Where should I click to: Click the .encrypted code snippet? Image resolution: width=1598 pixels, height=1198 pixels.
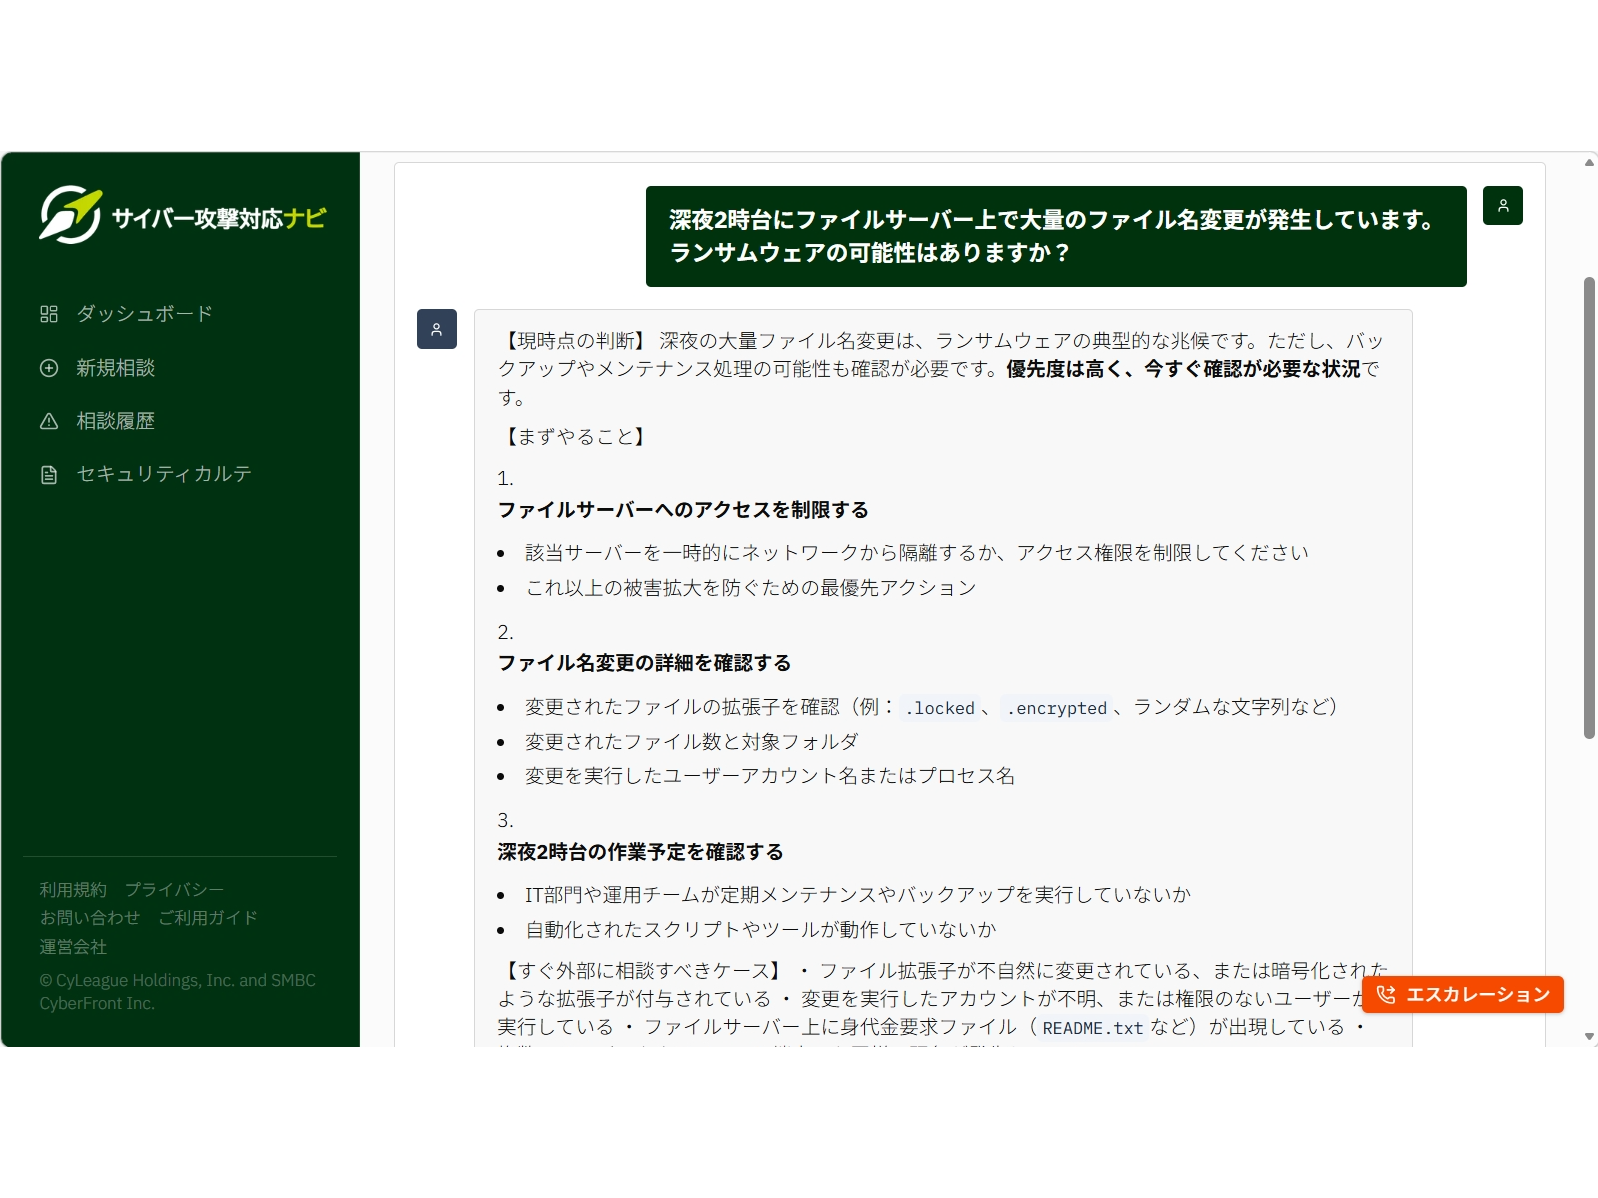click(1057, 708)
